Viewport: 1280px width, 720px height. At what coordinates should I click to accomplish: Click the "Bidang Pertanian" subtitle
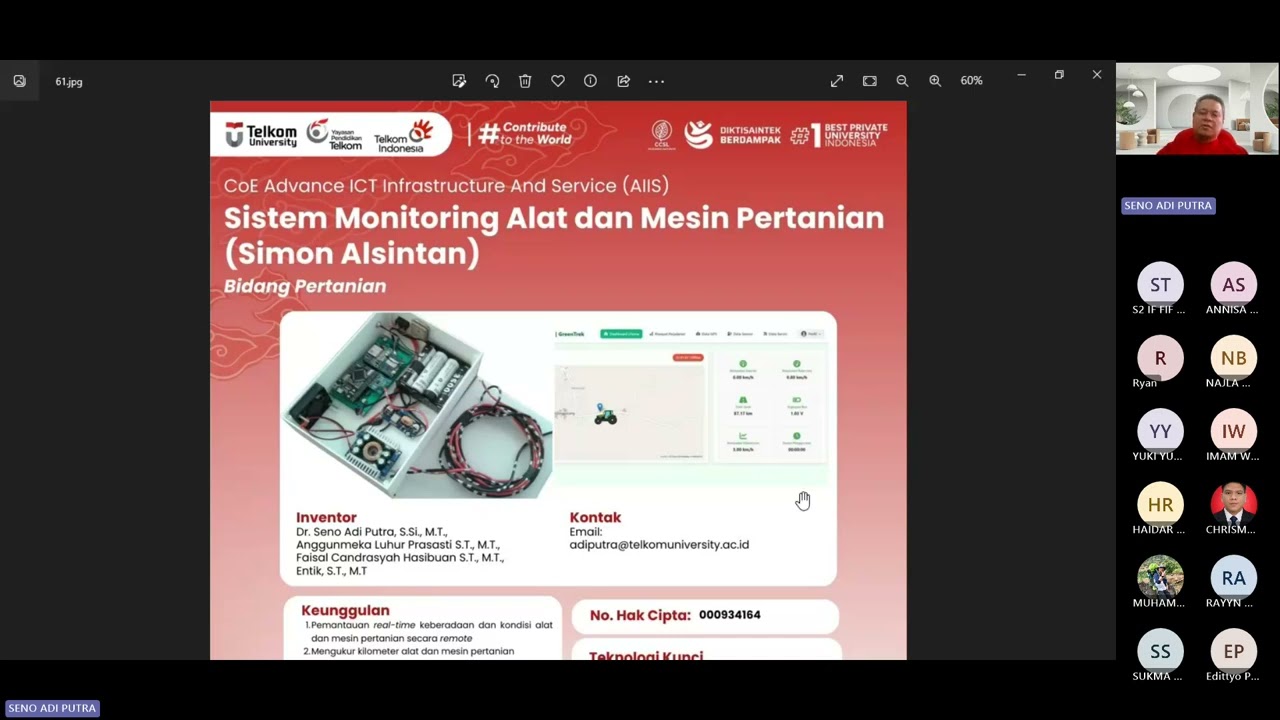pos(305,287)
